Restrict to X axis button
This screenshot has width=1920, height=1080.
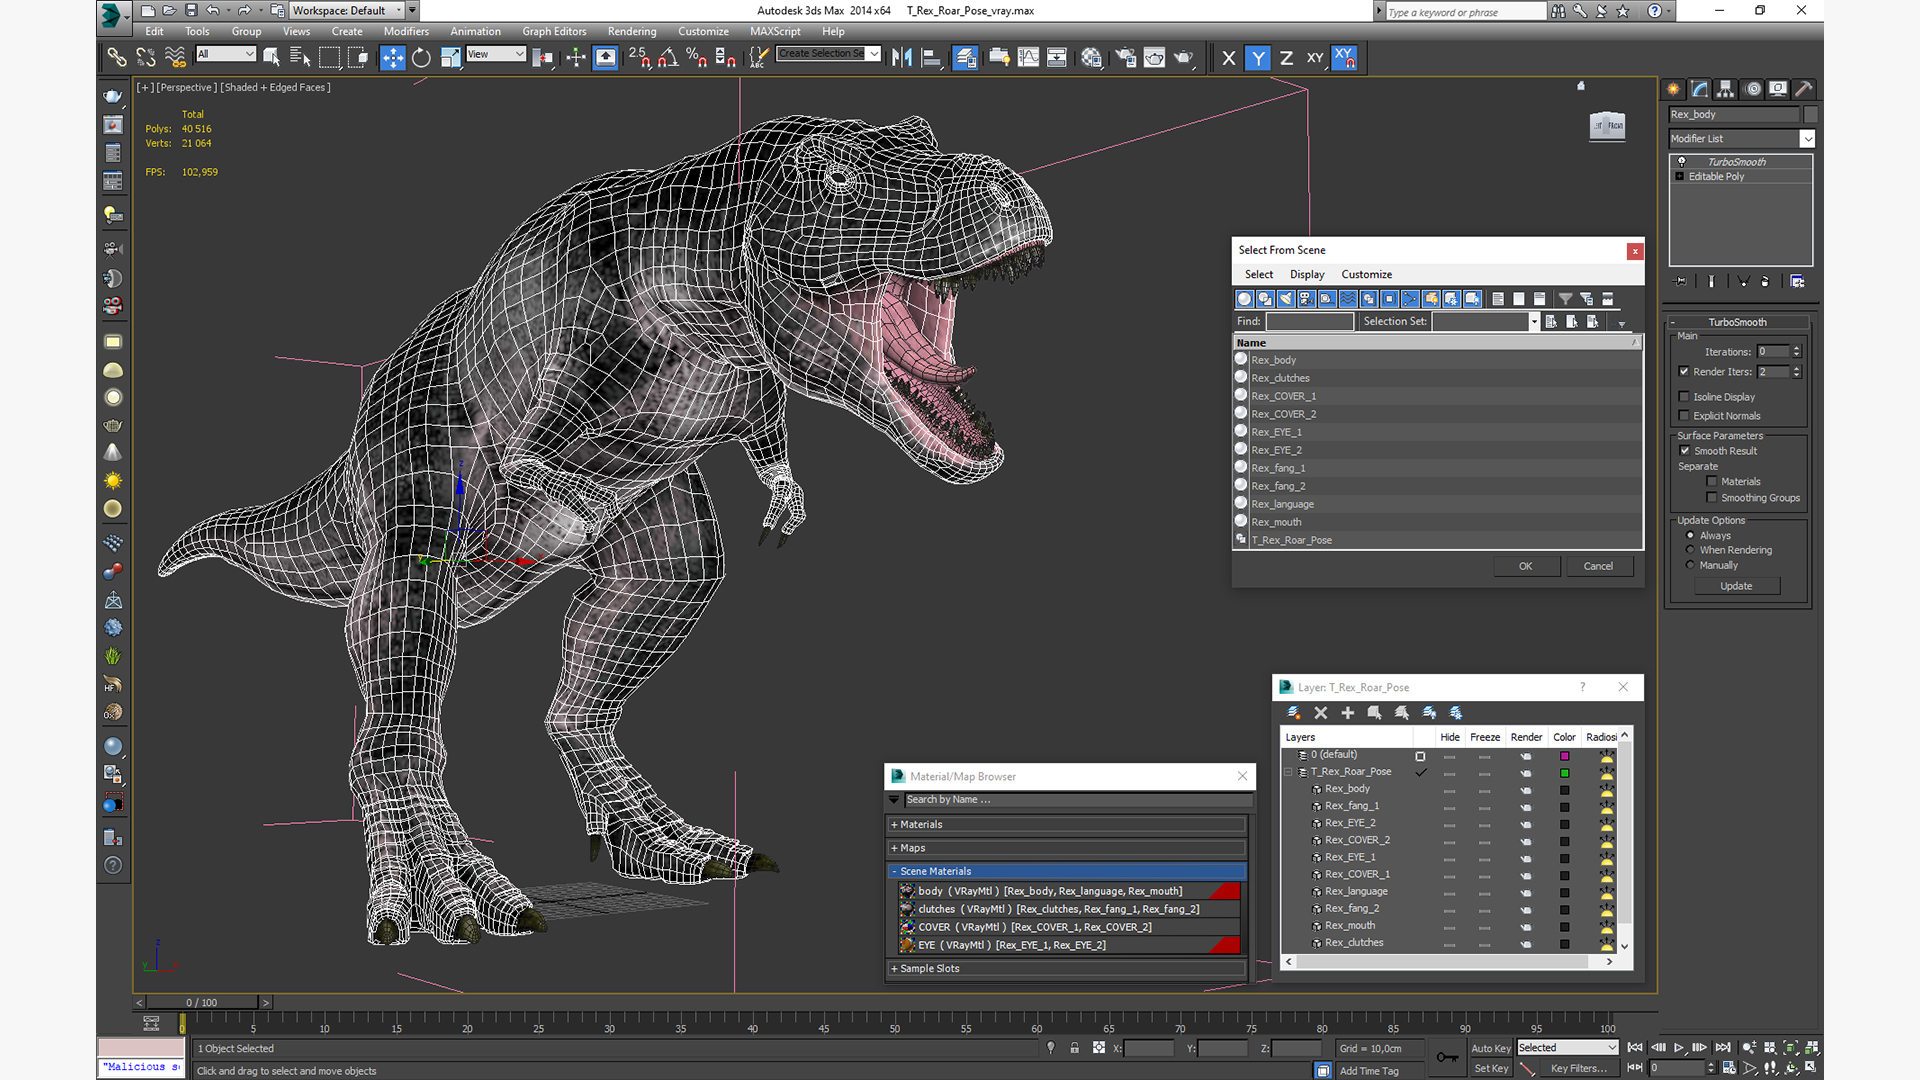(x=1229, y=58)
